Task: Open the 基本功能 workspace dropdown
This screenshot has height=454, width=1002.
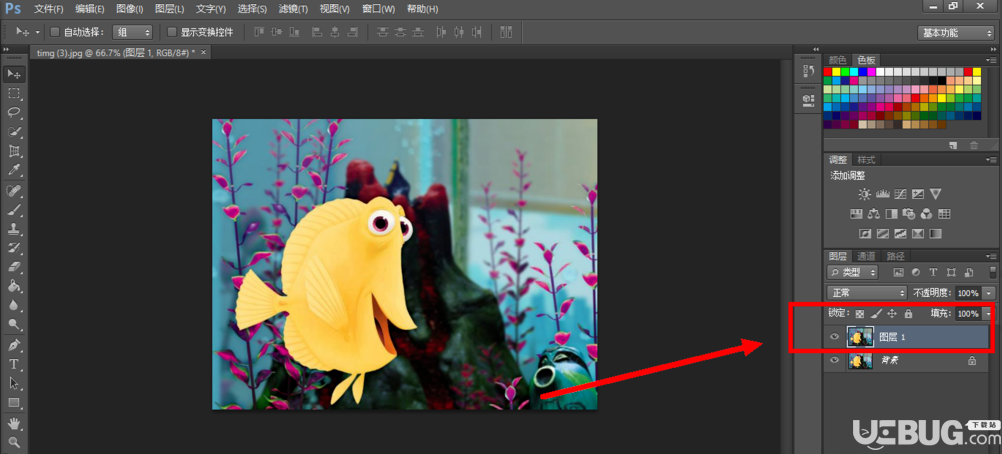Action: (955, 33)
